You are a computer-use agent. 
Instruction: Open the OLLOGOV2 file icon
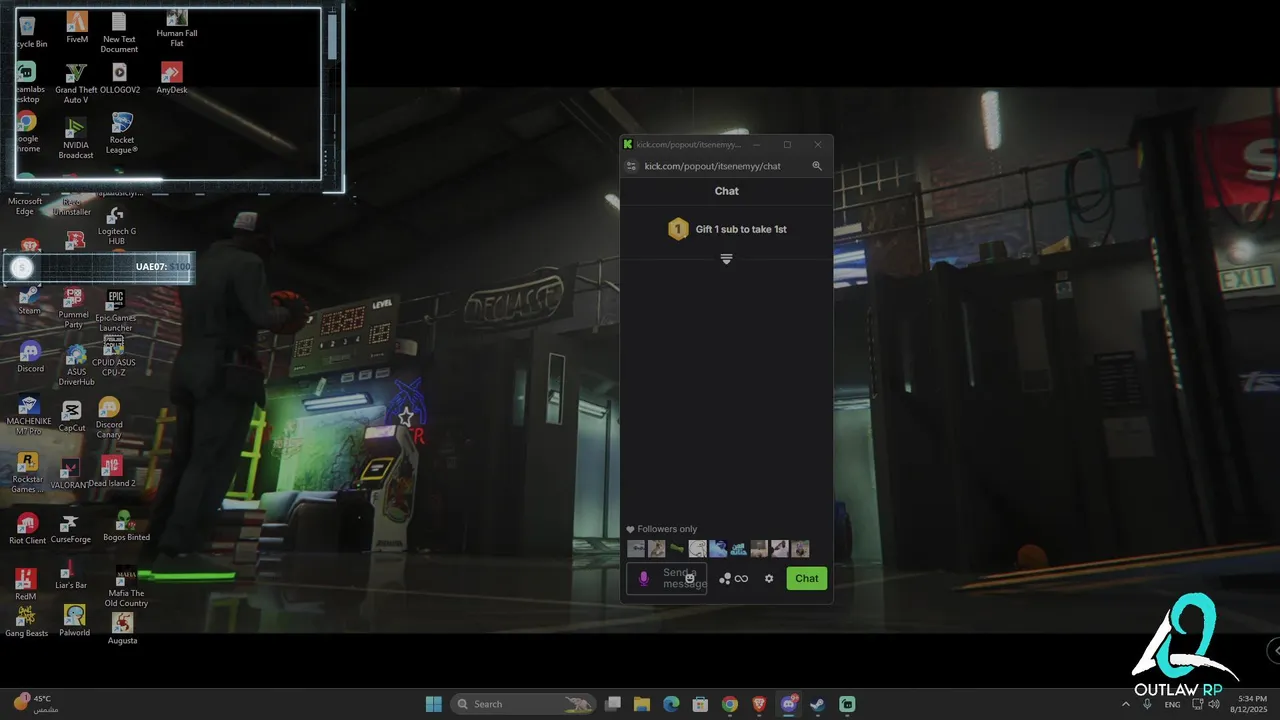[x=120, y=78]
